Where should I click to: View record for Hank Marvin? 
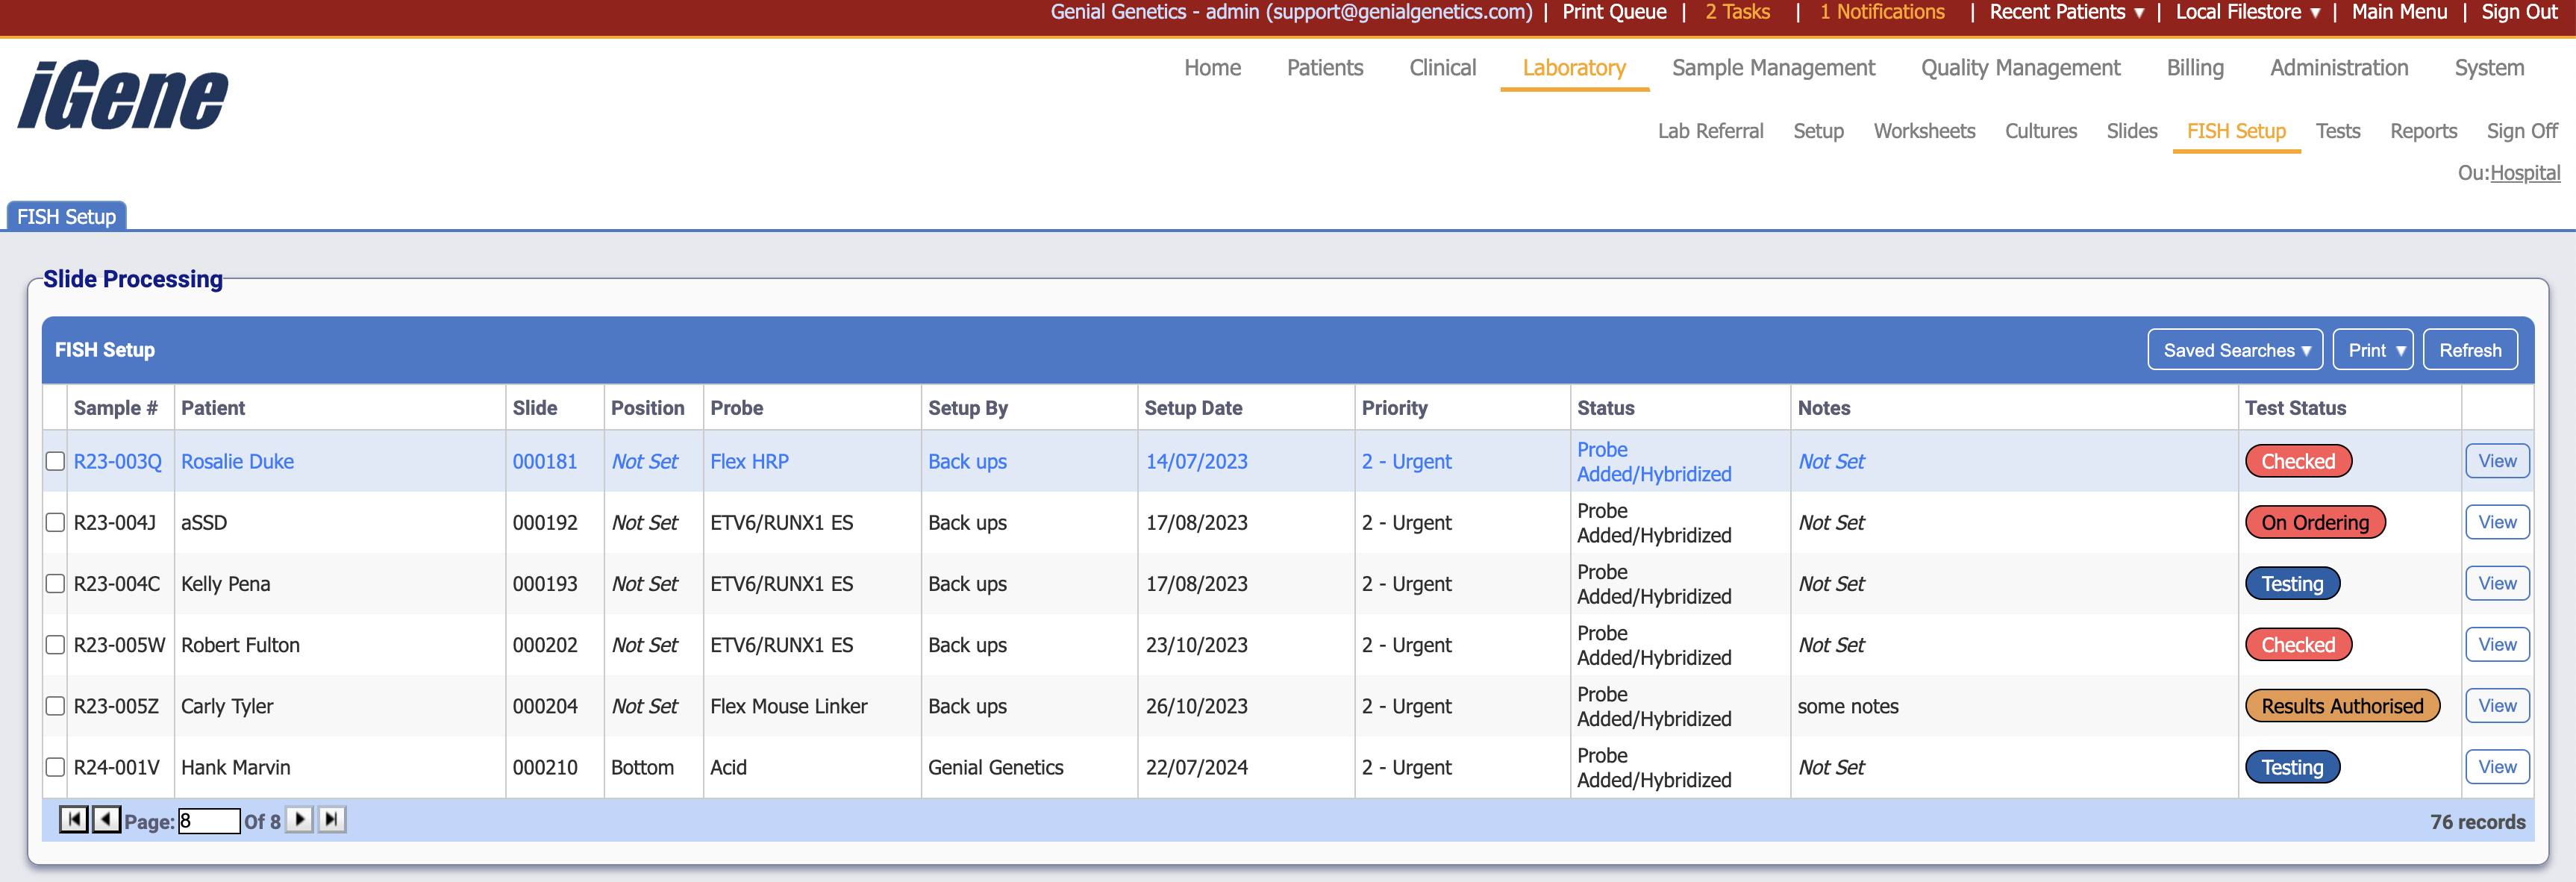2496,767
